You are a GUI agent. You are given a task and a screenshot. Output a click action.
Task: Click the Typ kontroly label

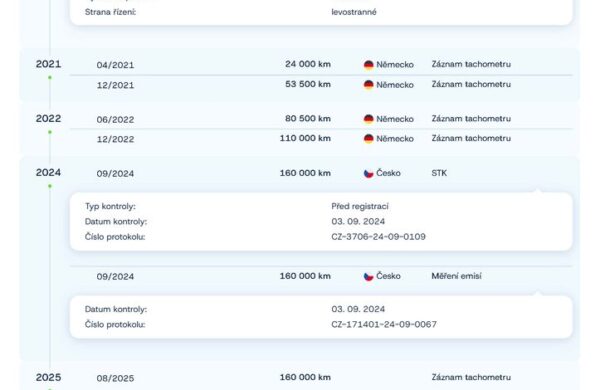pos(110,206)
